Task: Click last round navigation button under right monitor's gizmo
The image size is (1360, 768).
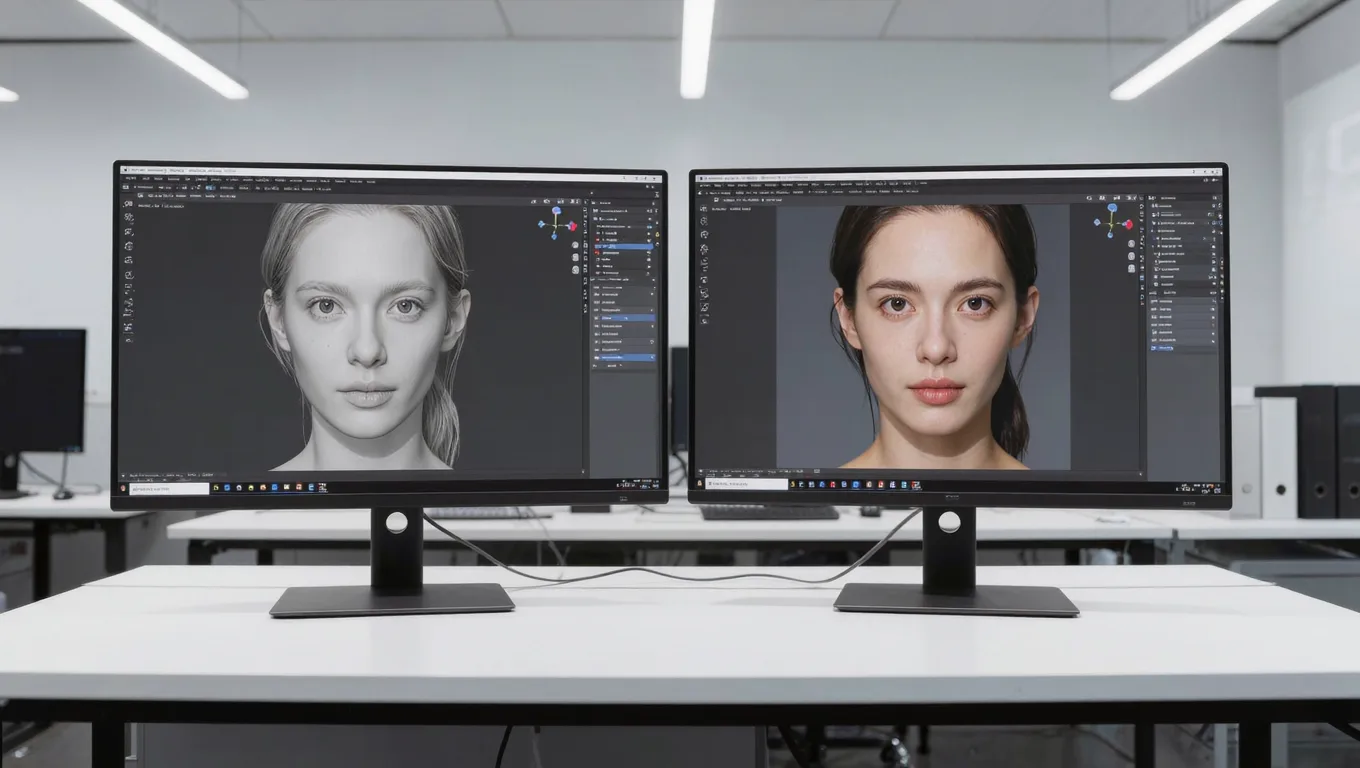Action: tap(1131, 268)
